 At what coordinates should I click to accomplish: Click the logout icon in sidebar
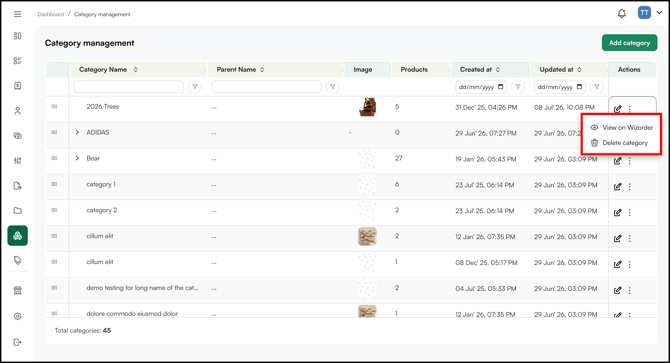18,342
